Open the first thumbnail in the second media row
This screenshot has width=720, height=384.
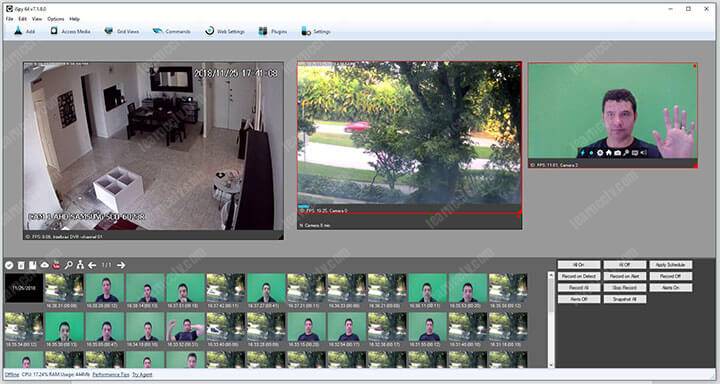point(24,327)
